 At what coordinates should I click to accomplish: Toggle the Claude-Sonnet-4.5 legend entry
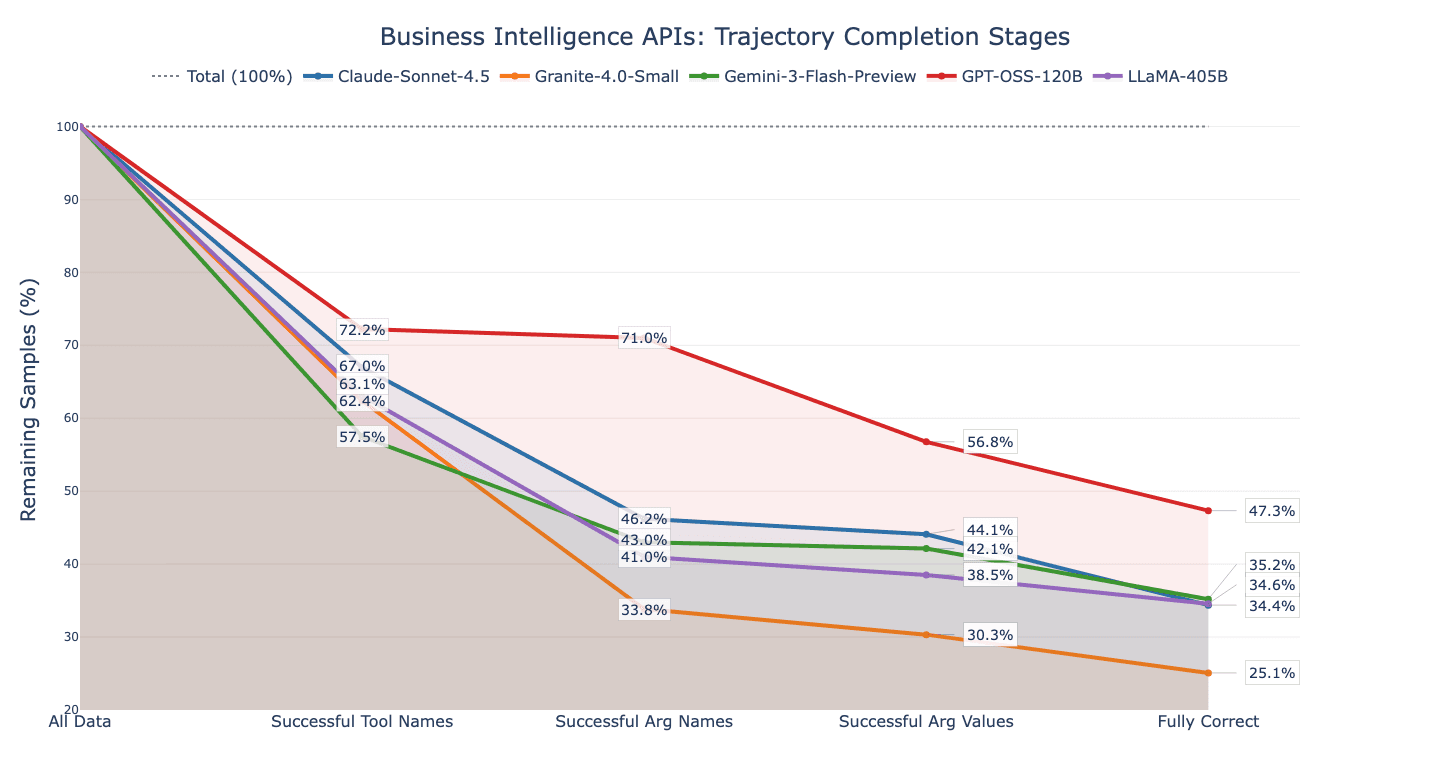(x=397, y=76)
